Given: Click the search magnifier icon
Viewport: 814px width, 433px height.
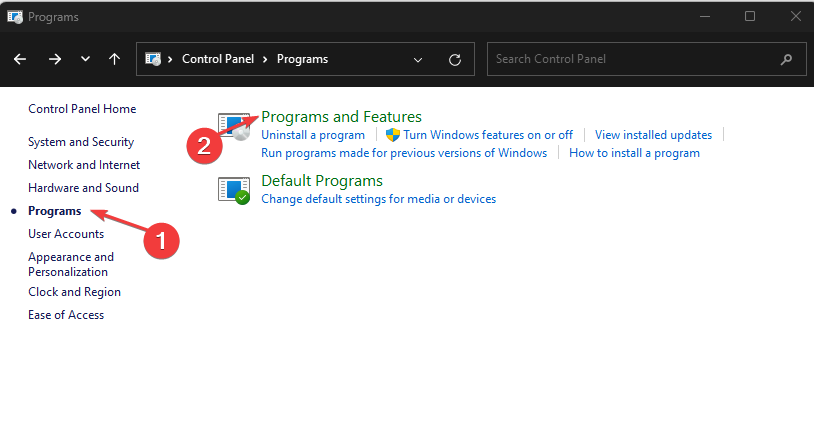Looking at the screenshot, I should (x=787, y=59).
